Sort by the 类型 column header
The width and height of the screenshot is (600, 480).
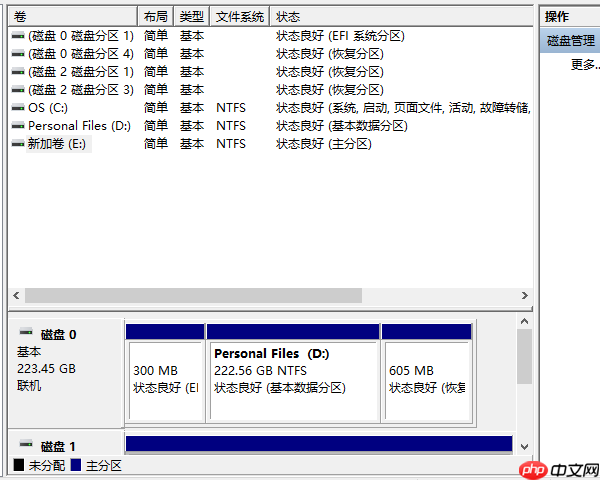coord(192,16)
